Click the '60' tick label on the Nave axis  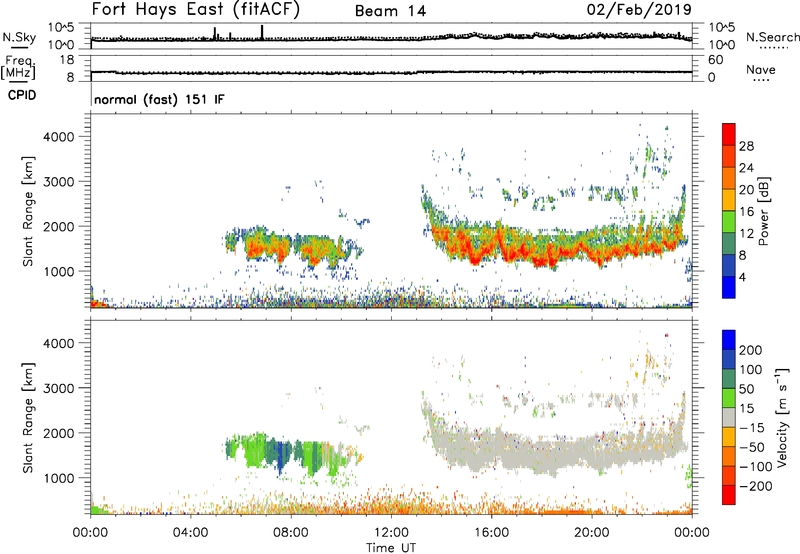[x=715, y=60]
